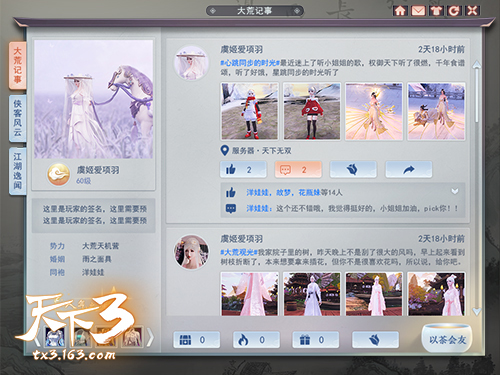The width and height of the screenshot is (500, 375).
Task: Share the first post with arrow button
Action: click(x=409, y=170)
